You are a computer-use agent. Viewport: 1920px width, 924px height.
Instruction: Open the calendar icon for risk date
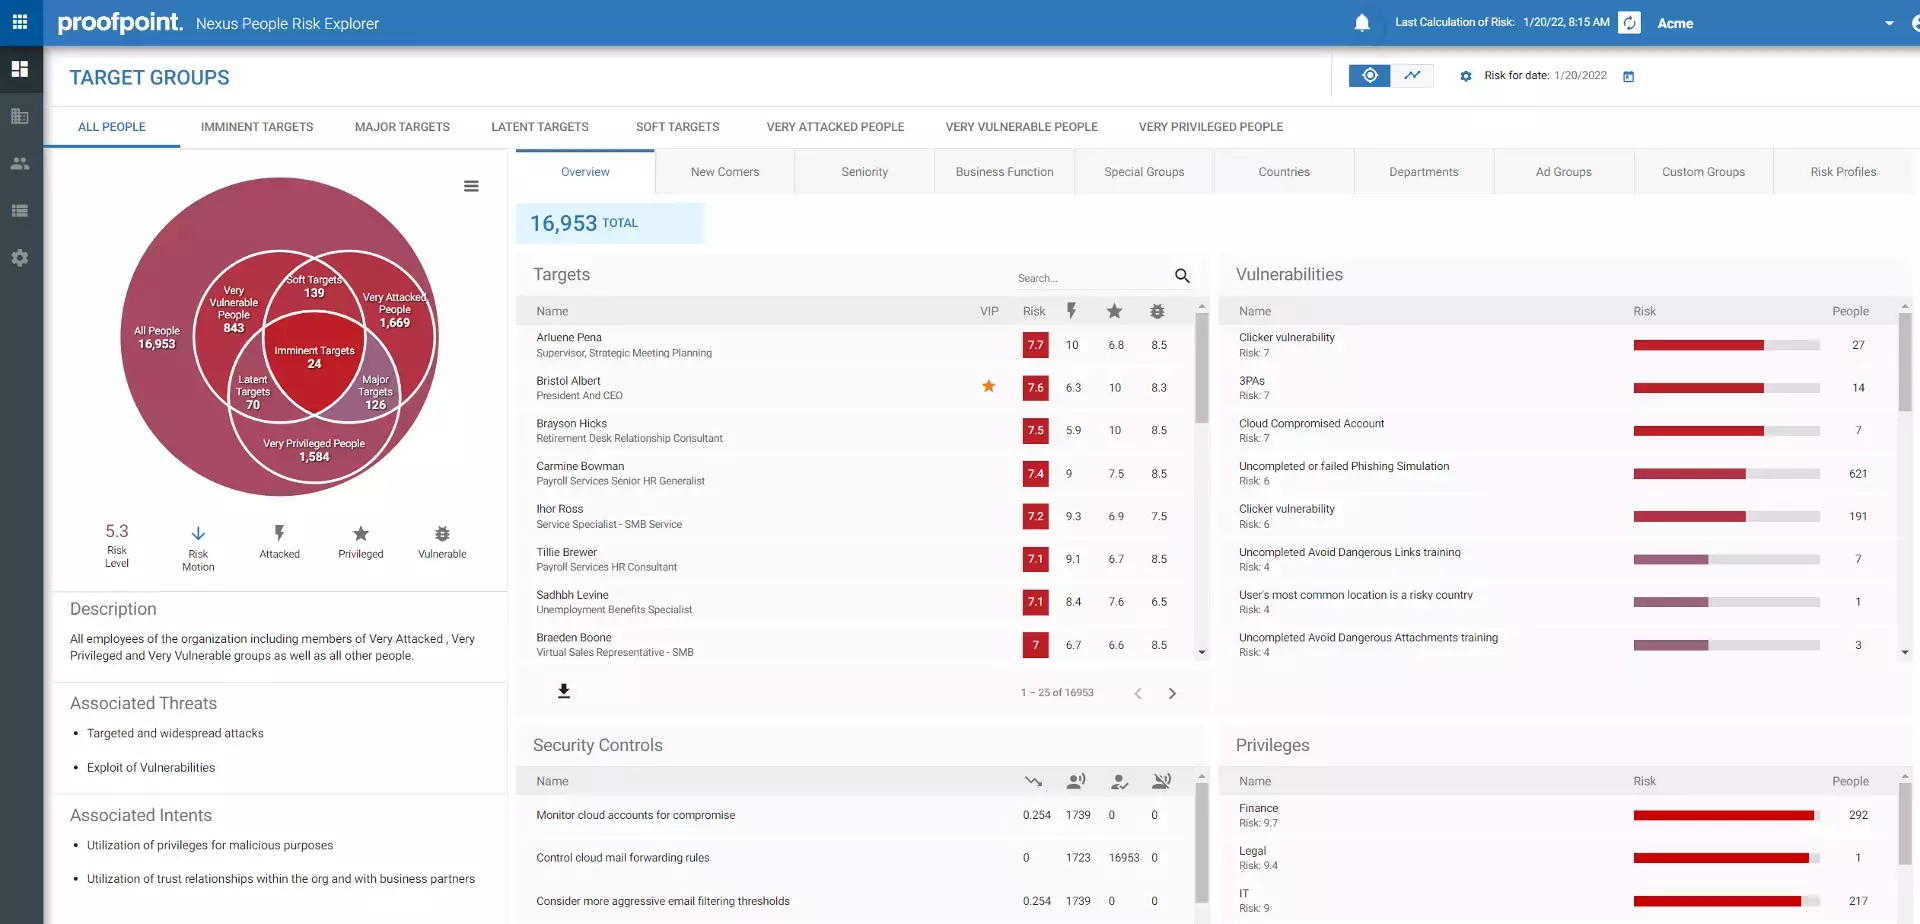pos(1629,76)
